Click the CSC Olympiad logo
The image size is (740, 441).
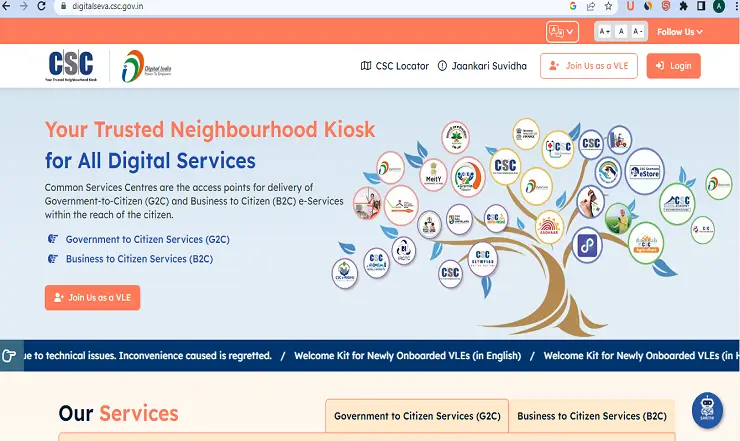coord(482,259)
